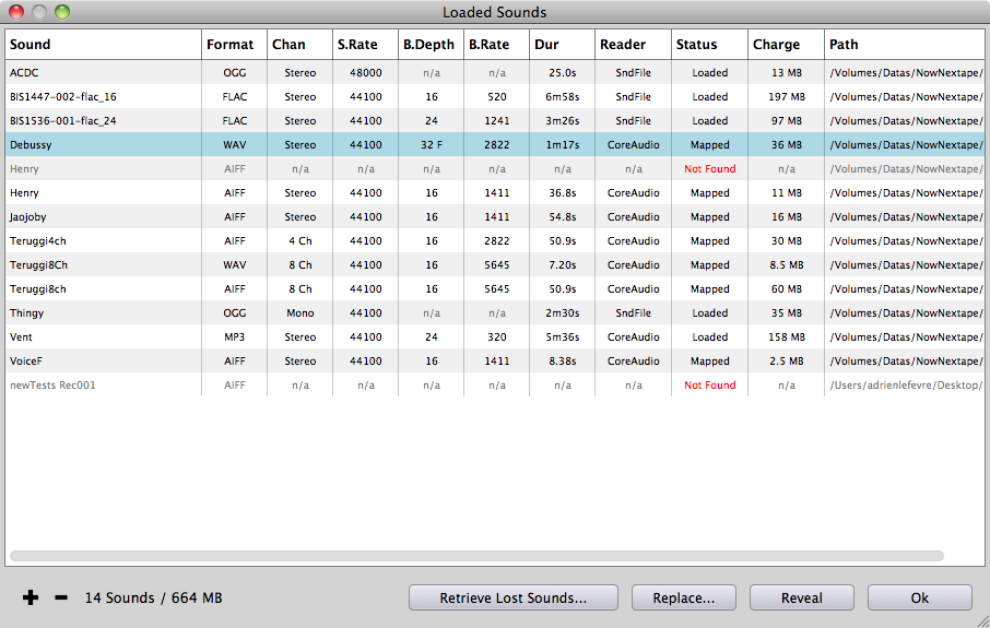Sort list by Sound column header
The height and width of the screenshot is (628, 990).
pyautogui.click(x=102, y=44)
